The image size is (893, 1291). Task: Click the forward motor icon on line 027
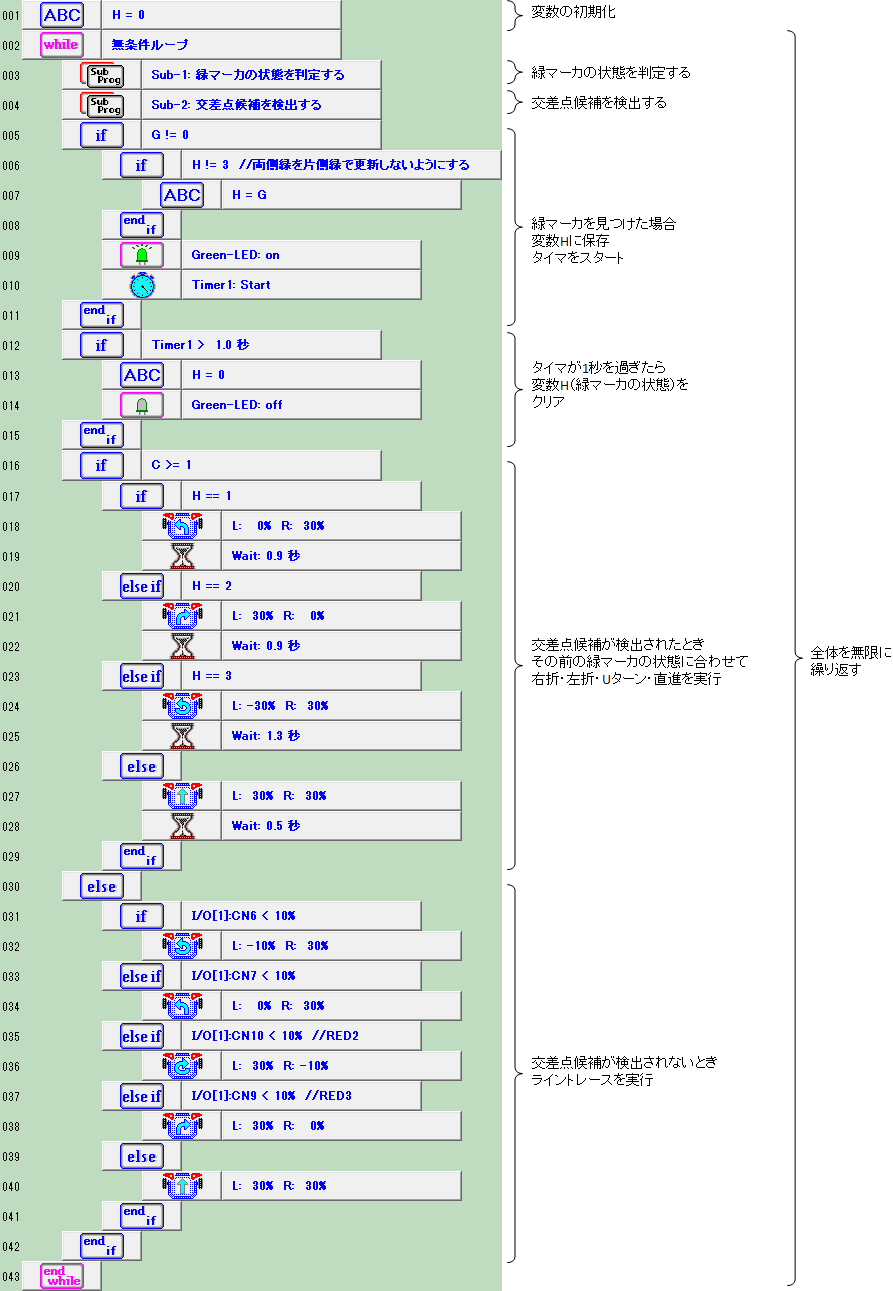pos(182,795)
